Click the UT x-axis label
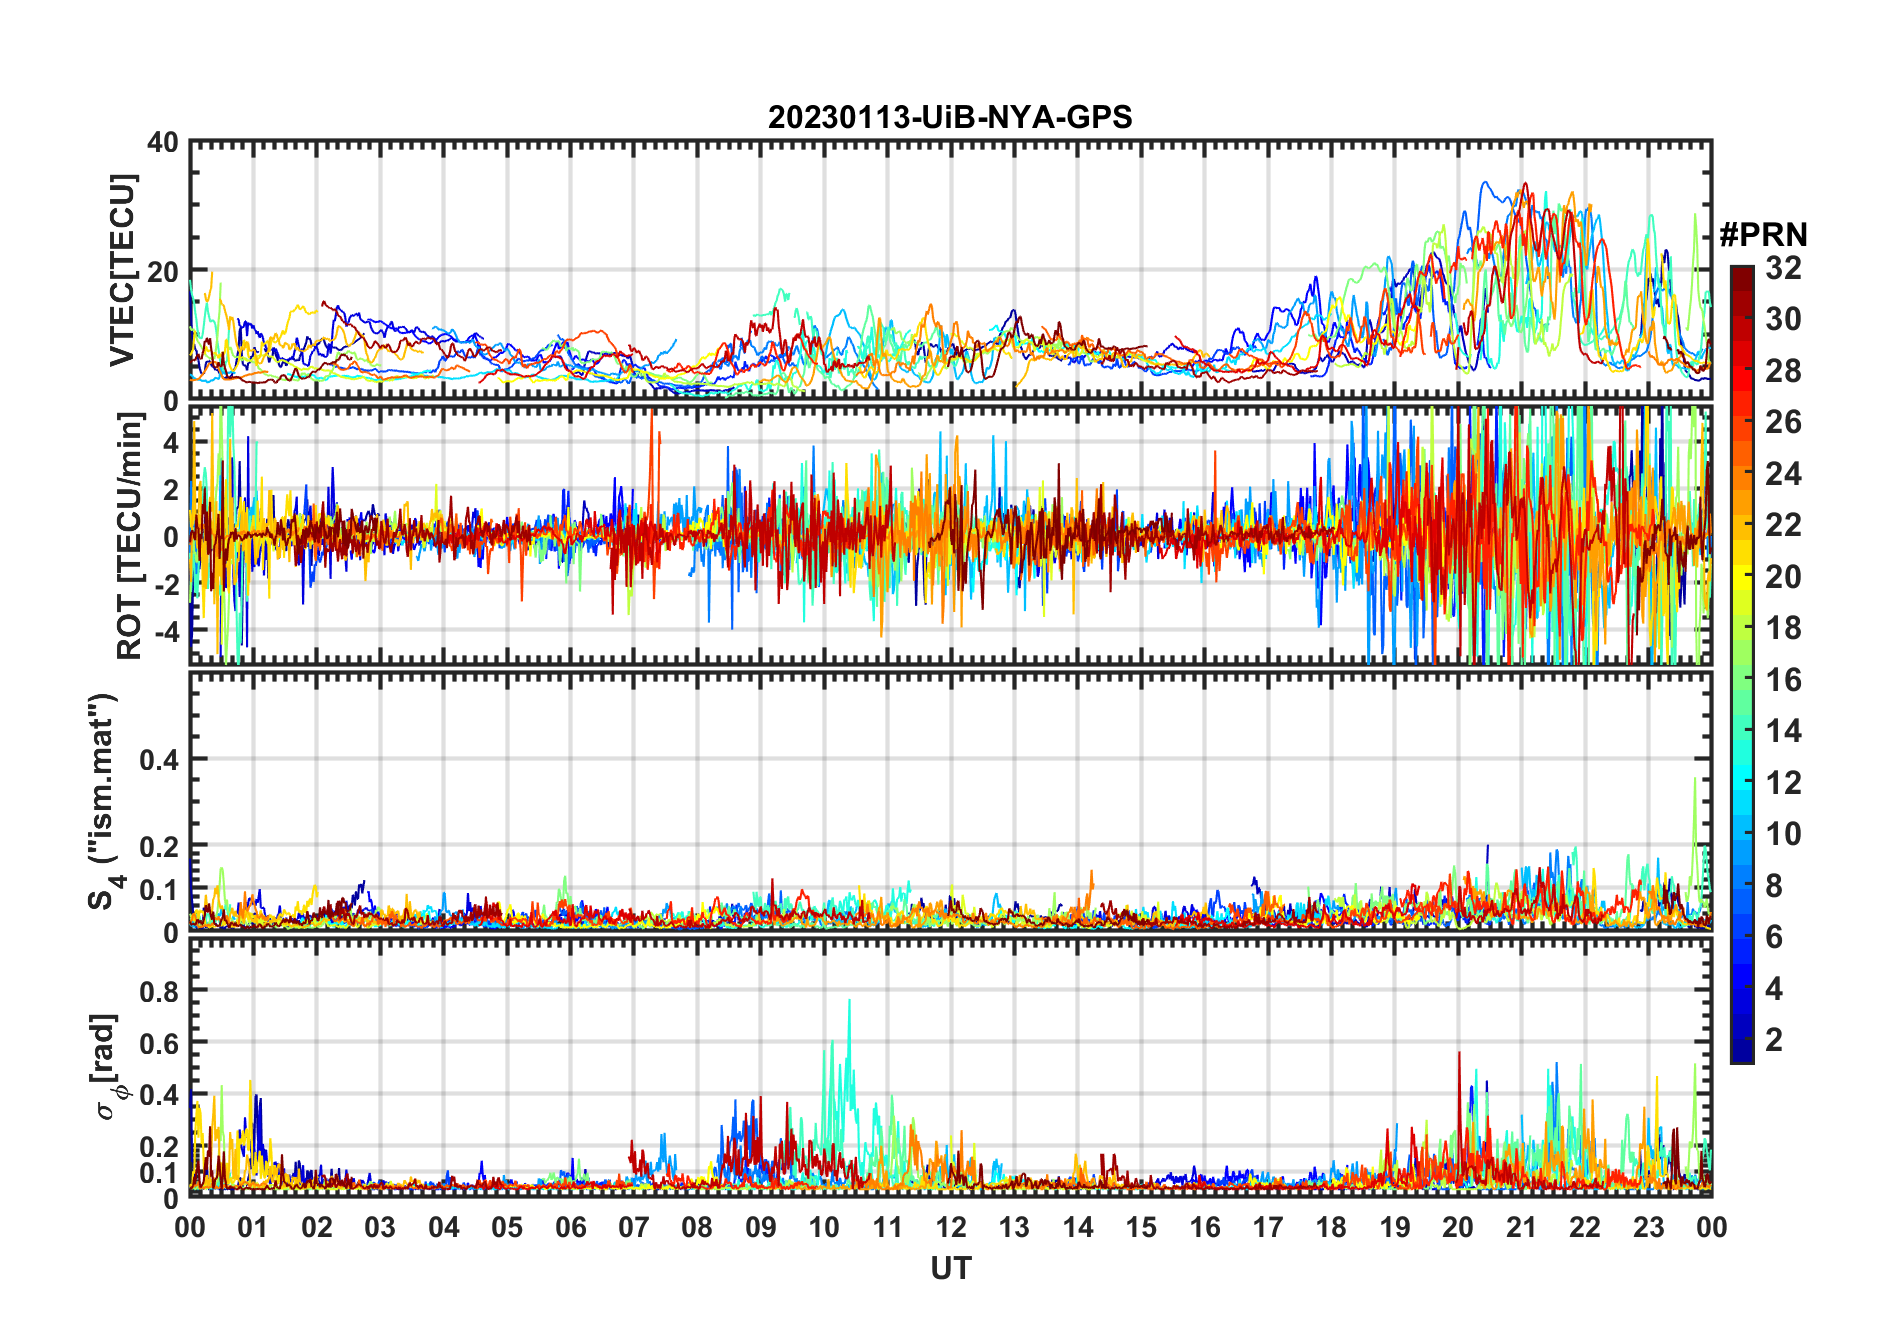Image resolution: width=1902 pixels, height=1330 pixels. (951, 1268)
